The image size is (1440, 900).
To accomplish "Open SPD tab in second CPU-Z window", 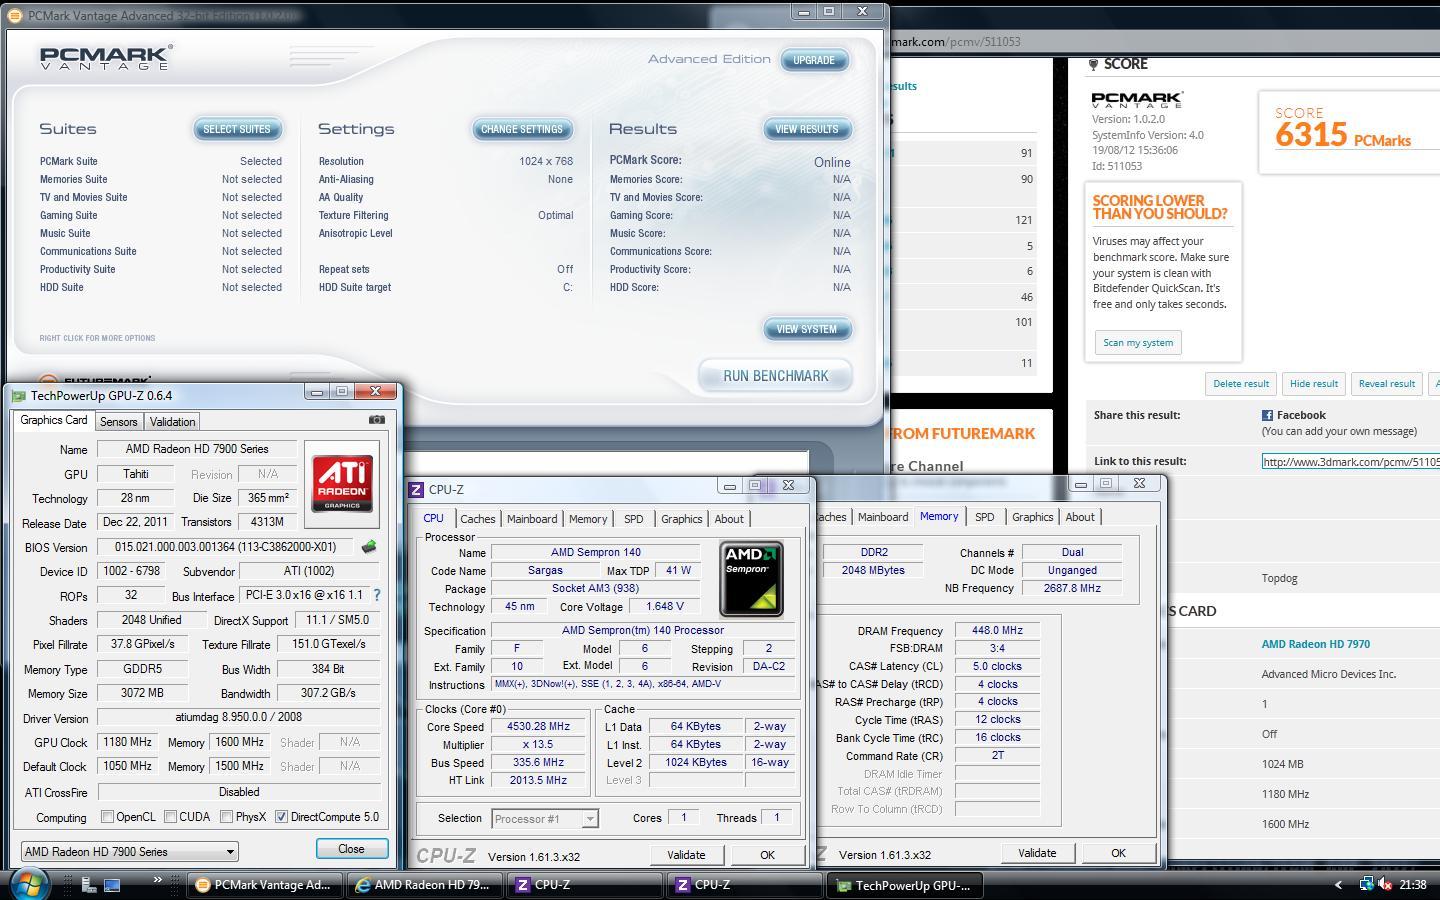I will tap(984, 517).
